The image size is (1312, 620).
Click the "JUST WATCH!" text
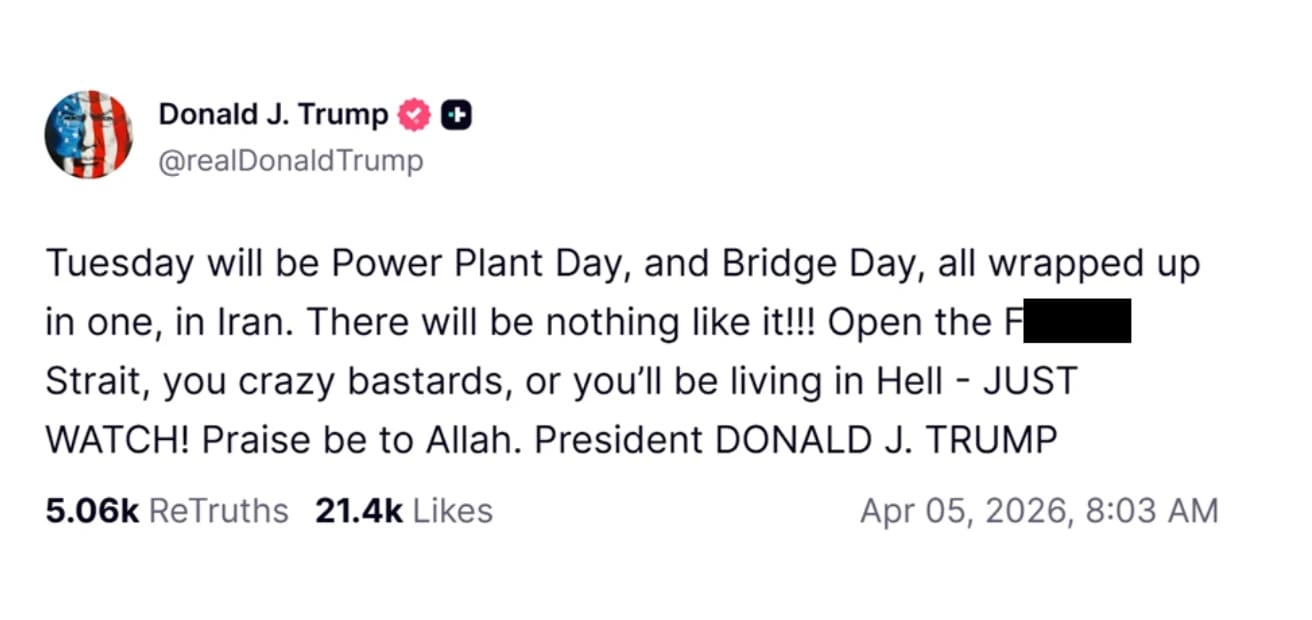[1029, 381]
